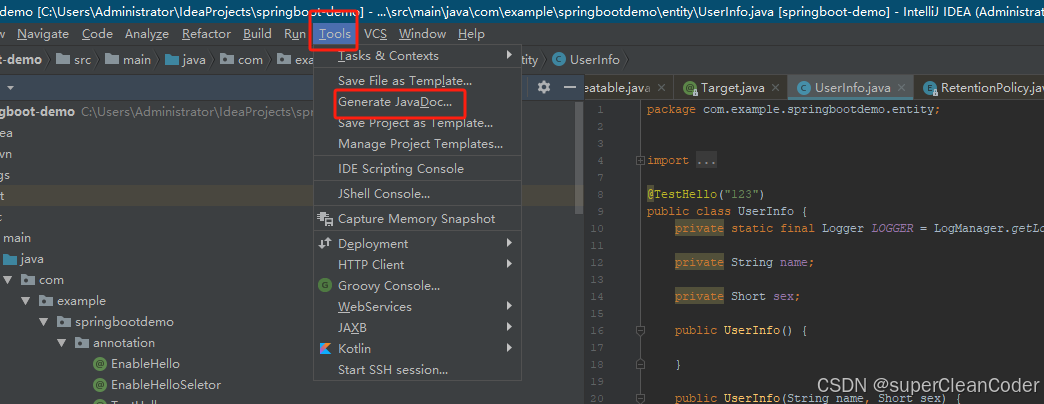Click the src breadcrumb folder
The height and width of the screenshot is (404, 1044).
(74, 60)
